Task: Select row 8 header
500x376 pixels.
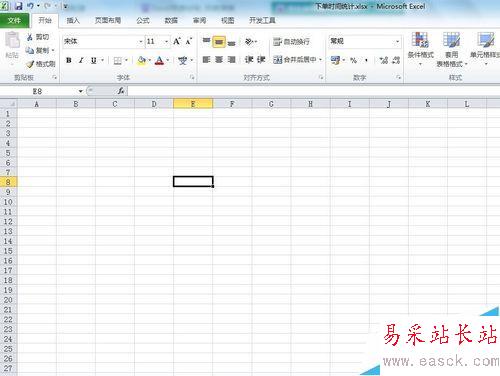Action: tap(8, 182)
